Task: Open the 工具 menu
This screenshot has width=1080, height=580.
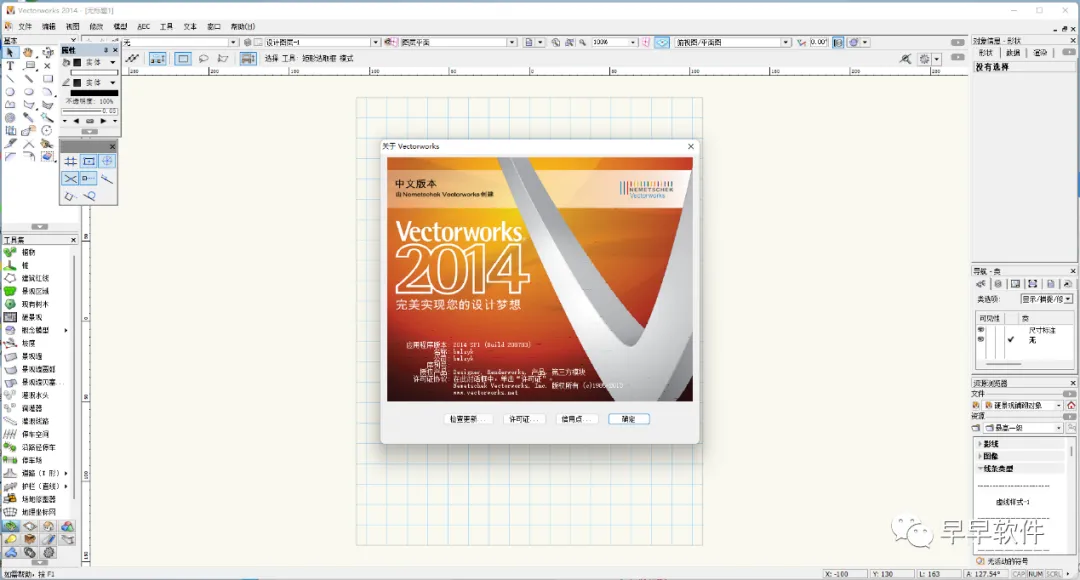Action: (166, 27)
